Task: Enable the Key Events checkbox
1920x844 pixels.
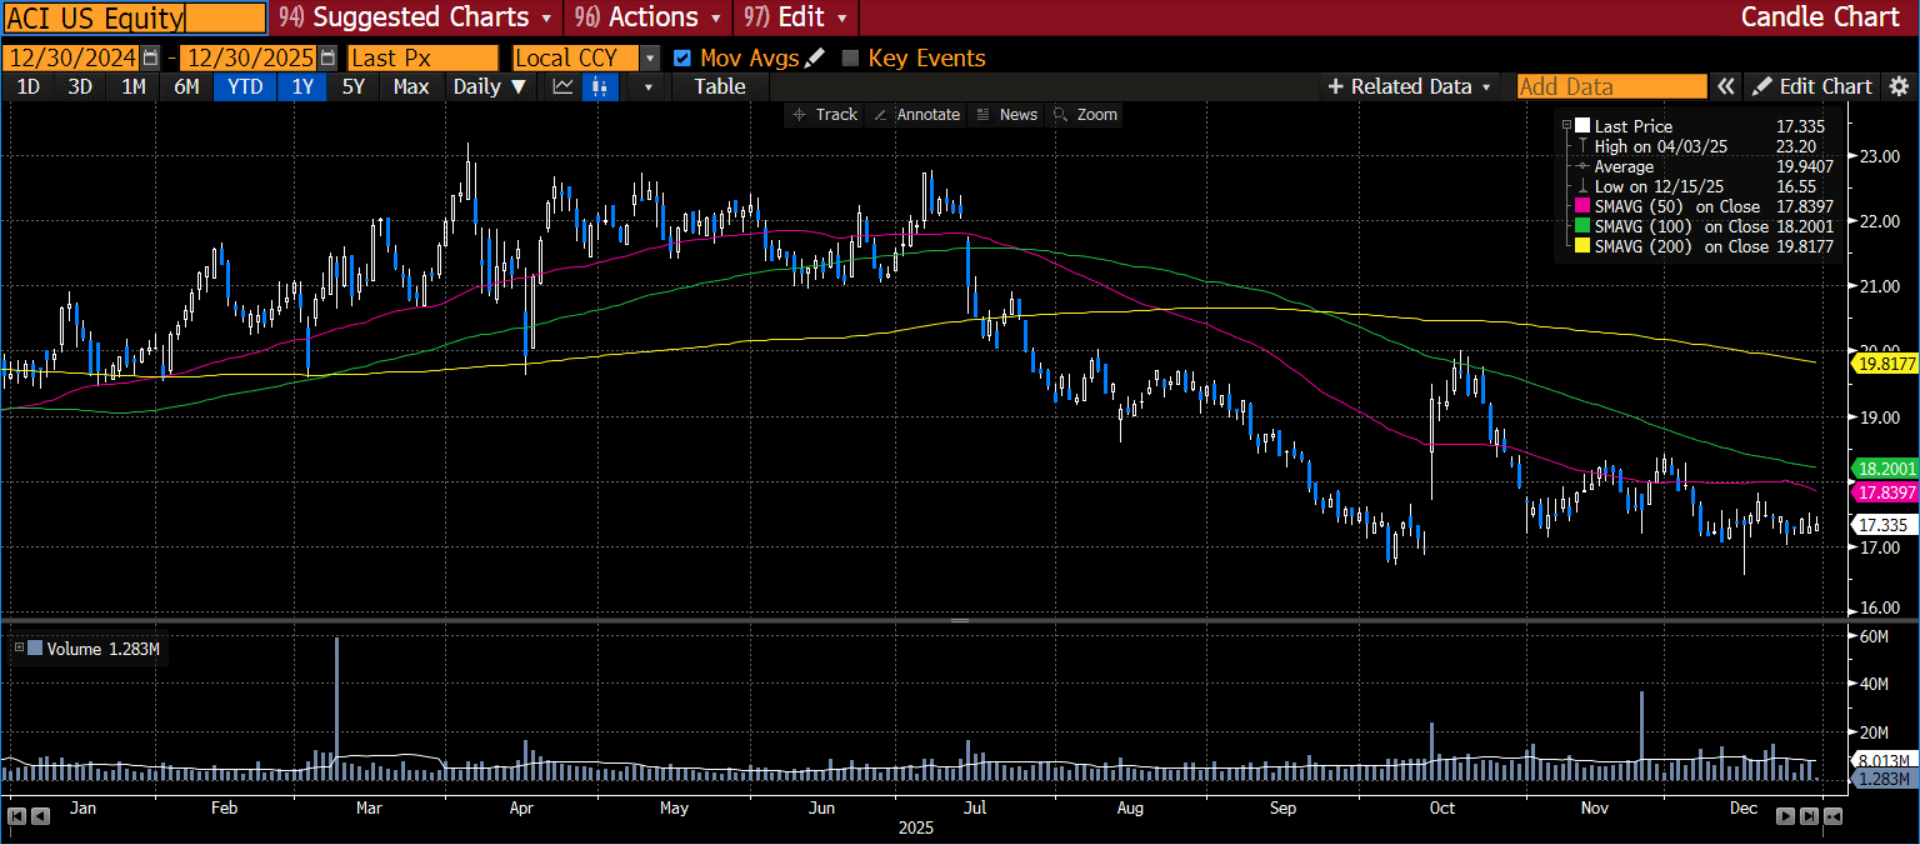Action: pos(851,58)
